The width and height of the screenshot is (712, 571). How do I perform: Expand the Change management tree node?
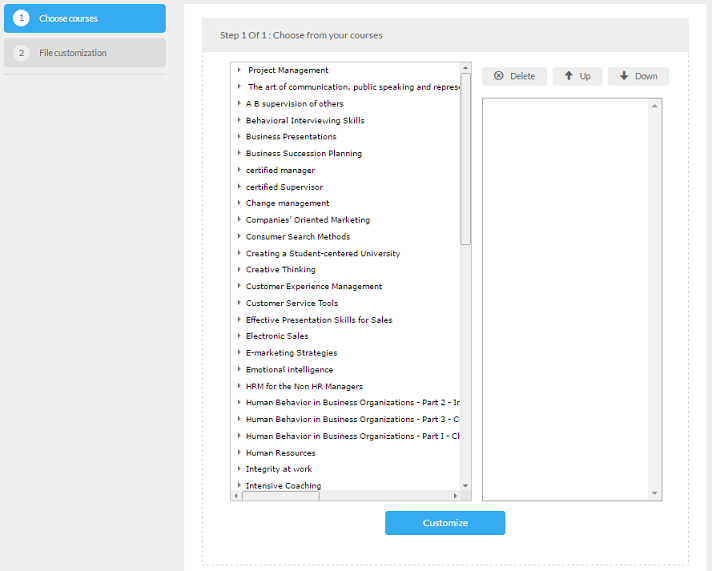[239, 203]
